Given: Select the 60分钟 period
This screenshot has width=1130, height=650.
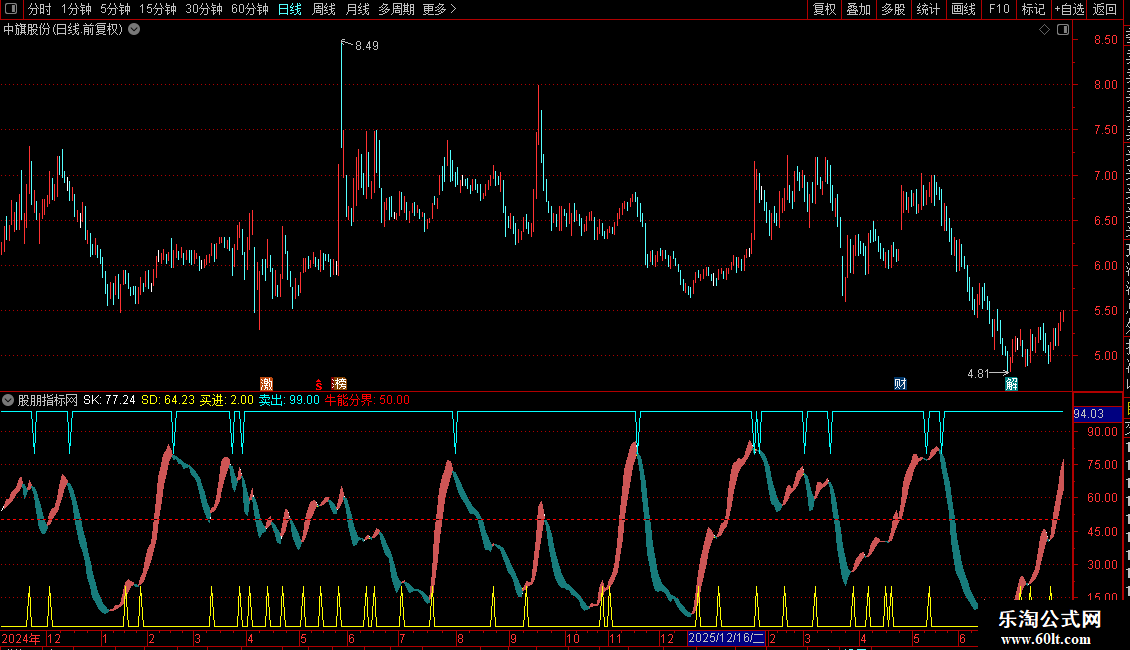Looking at the screenshot, I should click(x=250, y=9).
